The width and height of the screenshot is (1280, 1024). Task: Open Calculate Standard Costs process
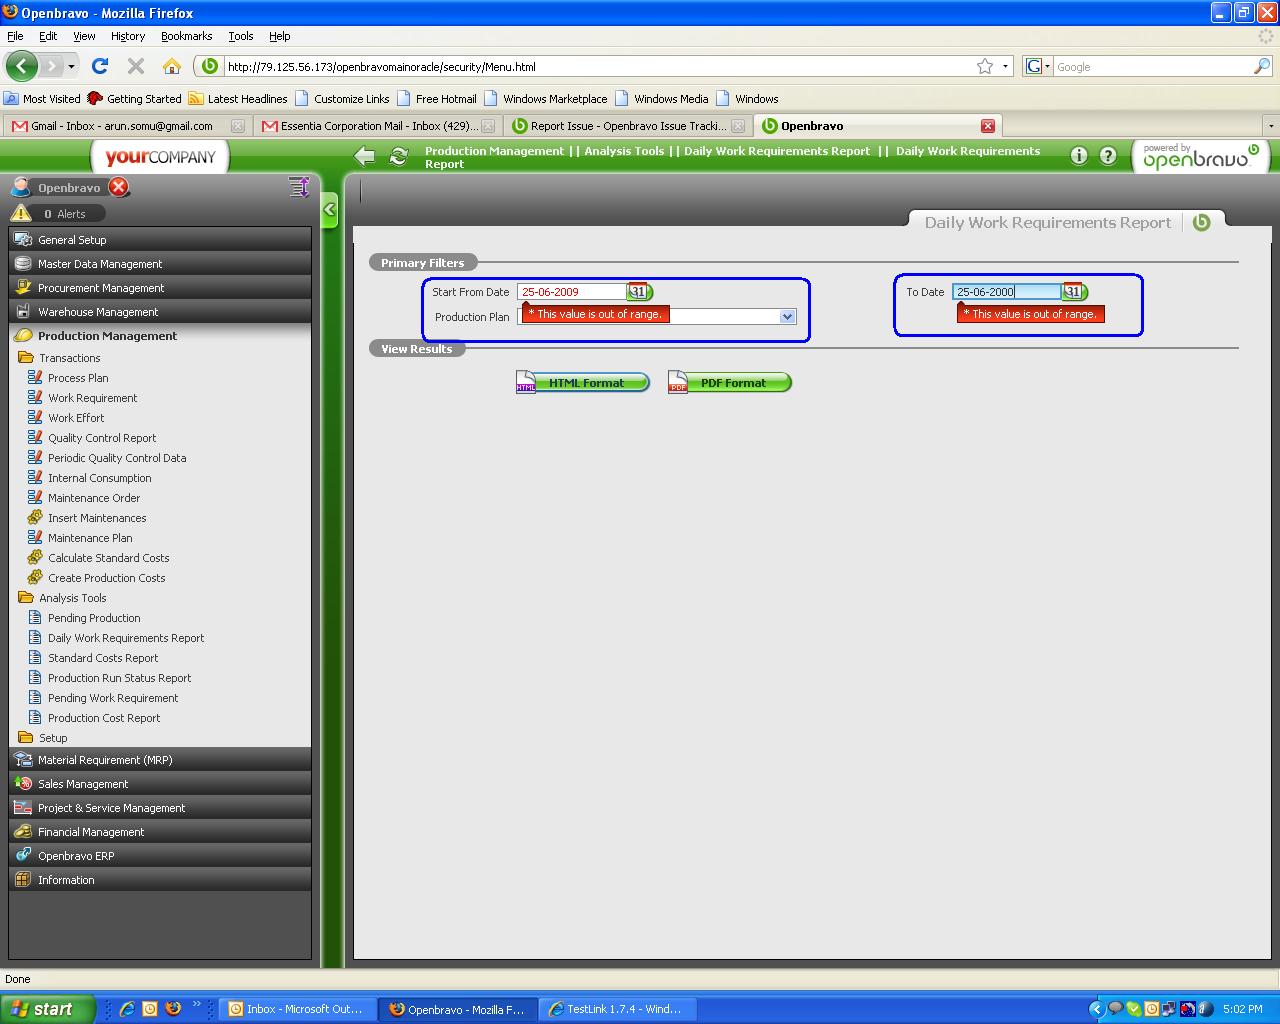(109, 558)
